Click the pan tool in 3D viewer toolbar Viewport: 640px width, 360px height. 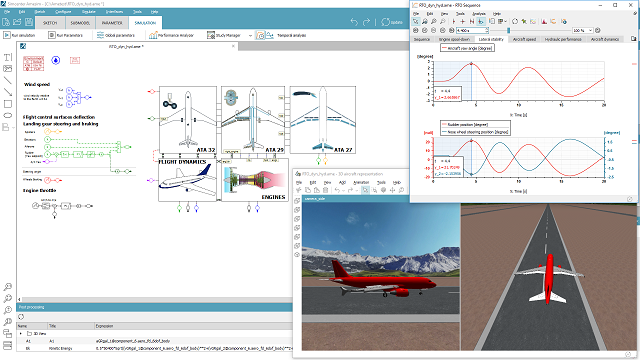coord(392,190)
